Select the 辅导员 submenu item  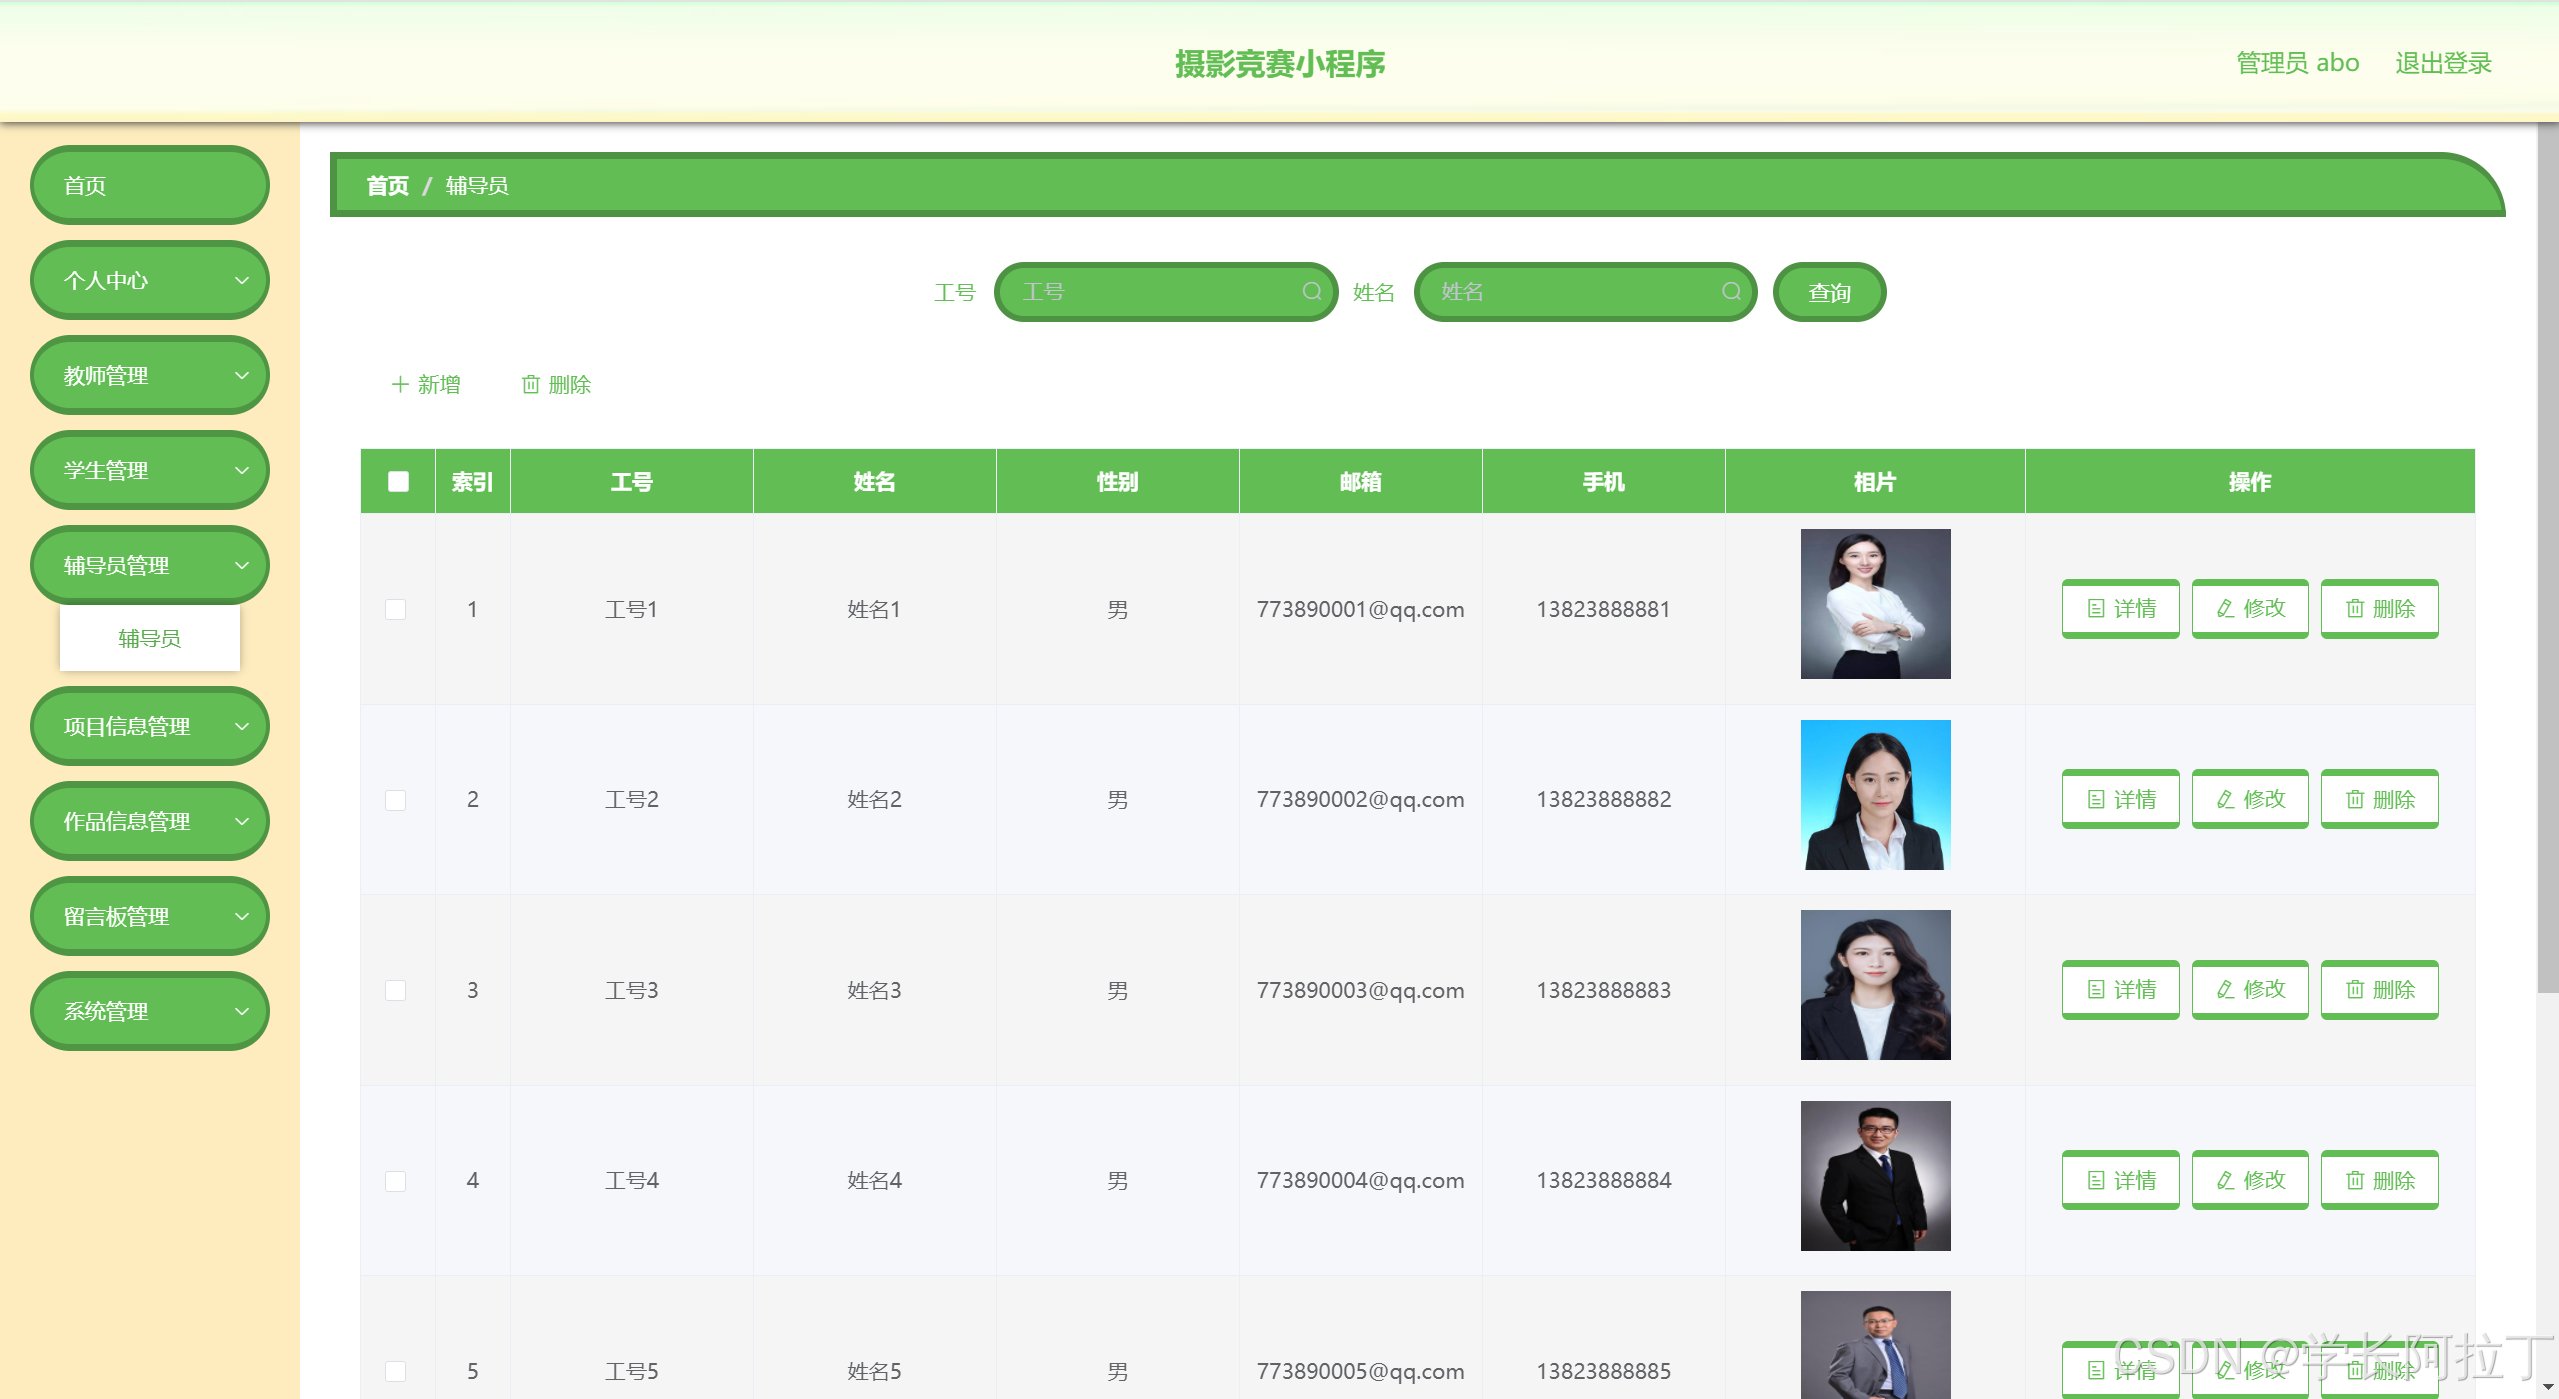pos(150,638)
